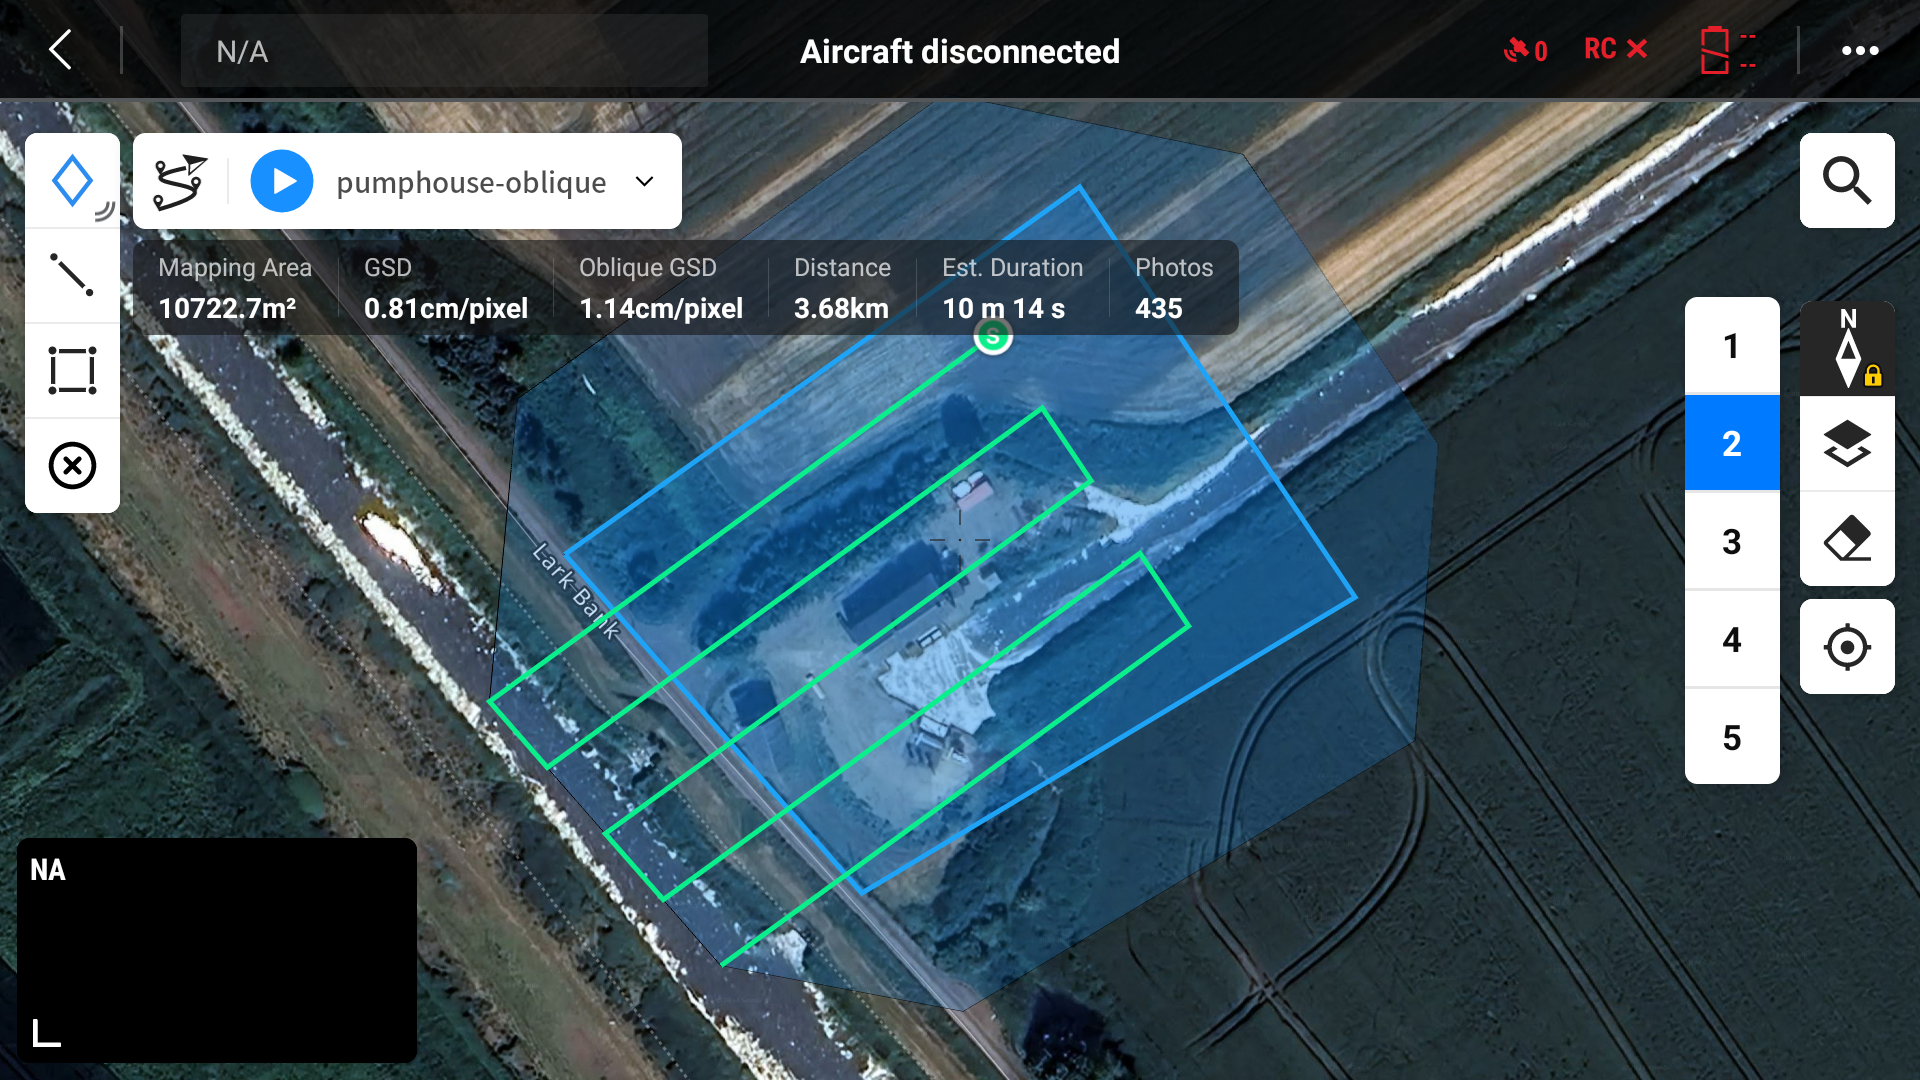Image resolution: width=1920 pixels, height=1080 pixels.
Task: Switch to oblique route 5
Action: point(1731,737)
